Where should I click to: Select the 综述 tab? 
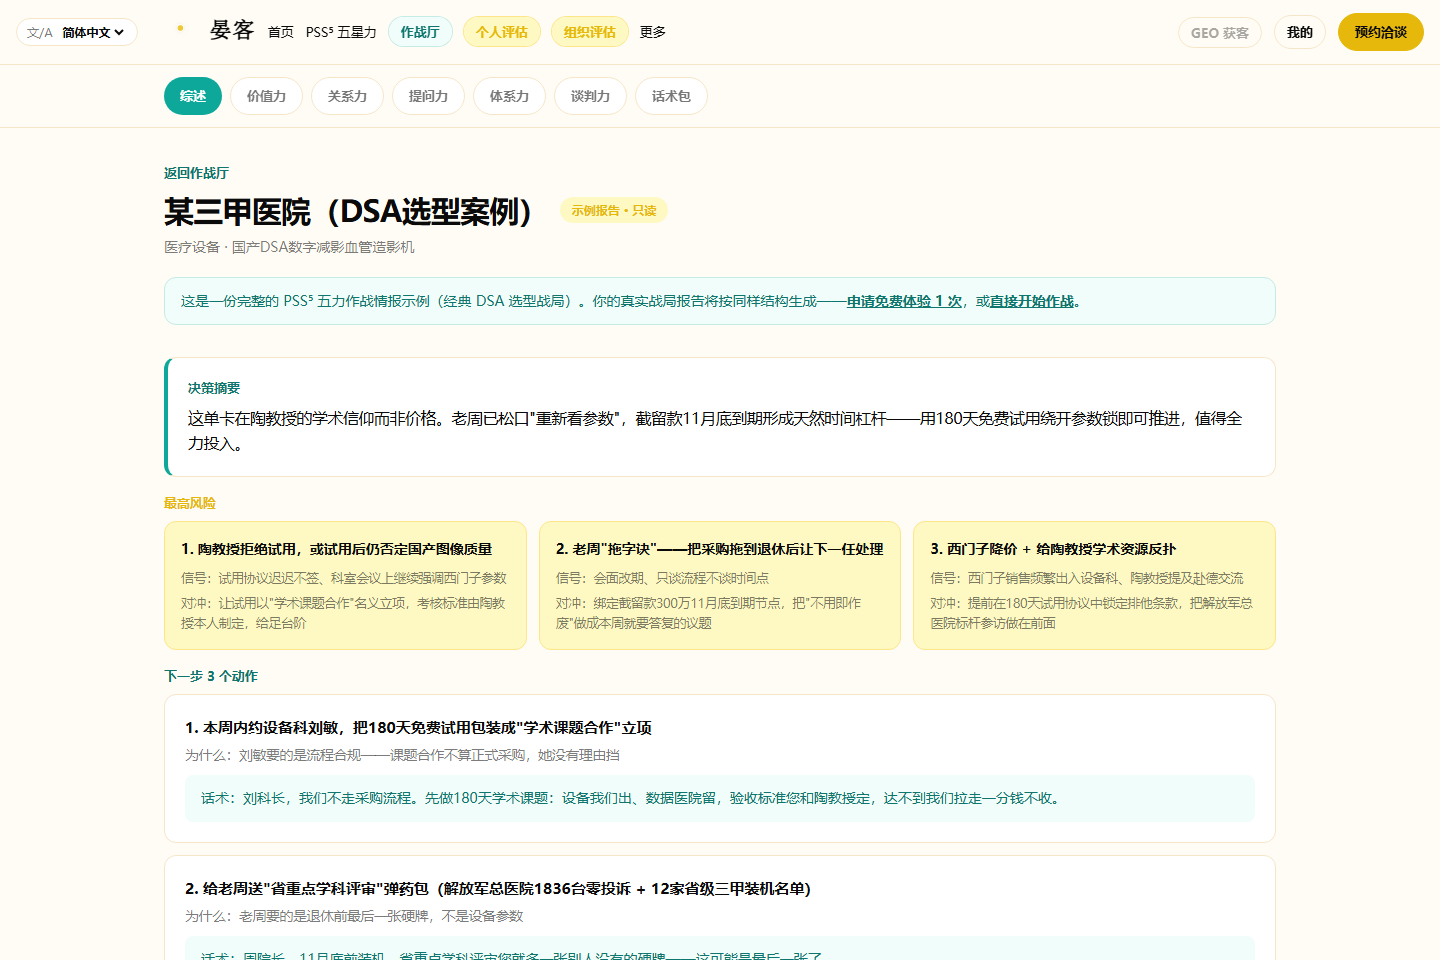point(193,96)
